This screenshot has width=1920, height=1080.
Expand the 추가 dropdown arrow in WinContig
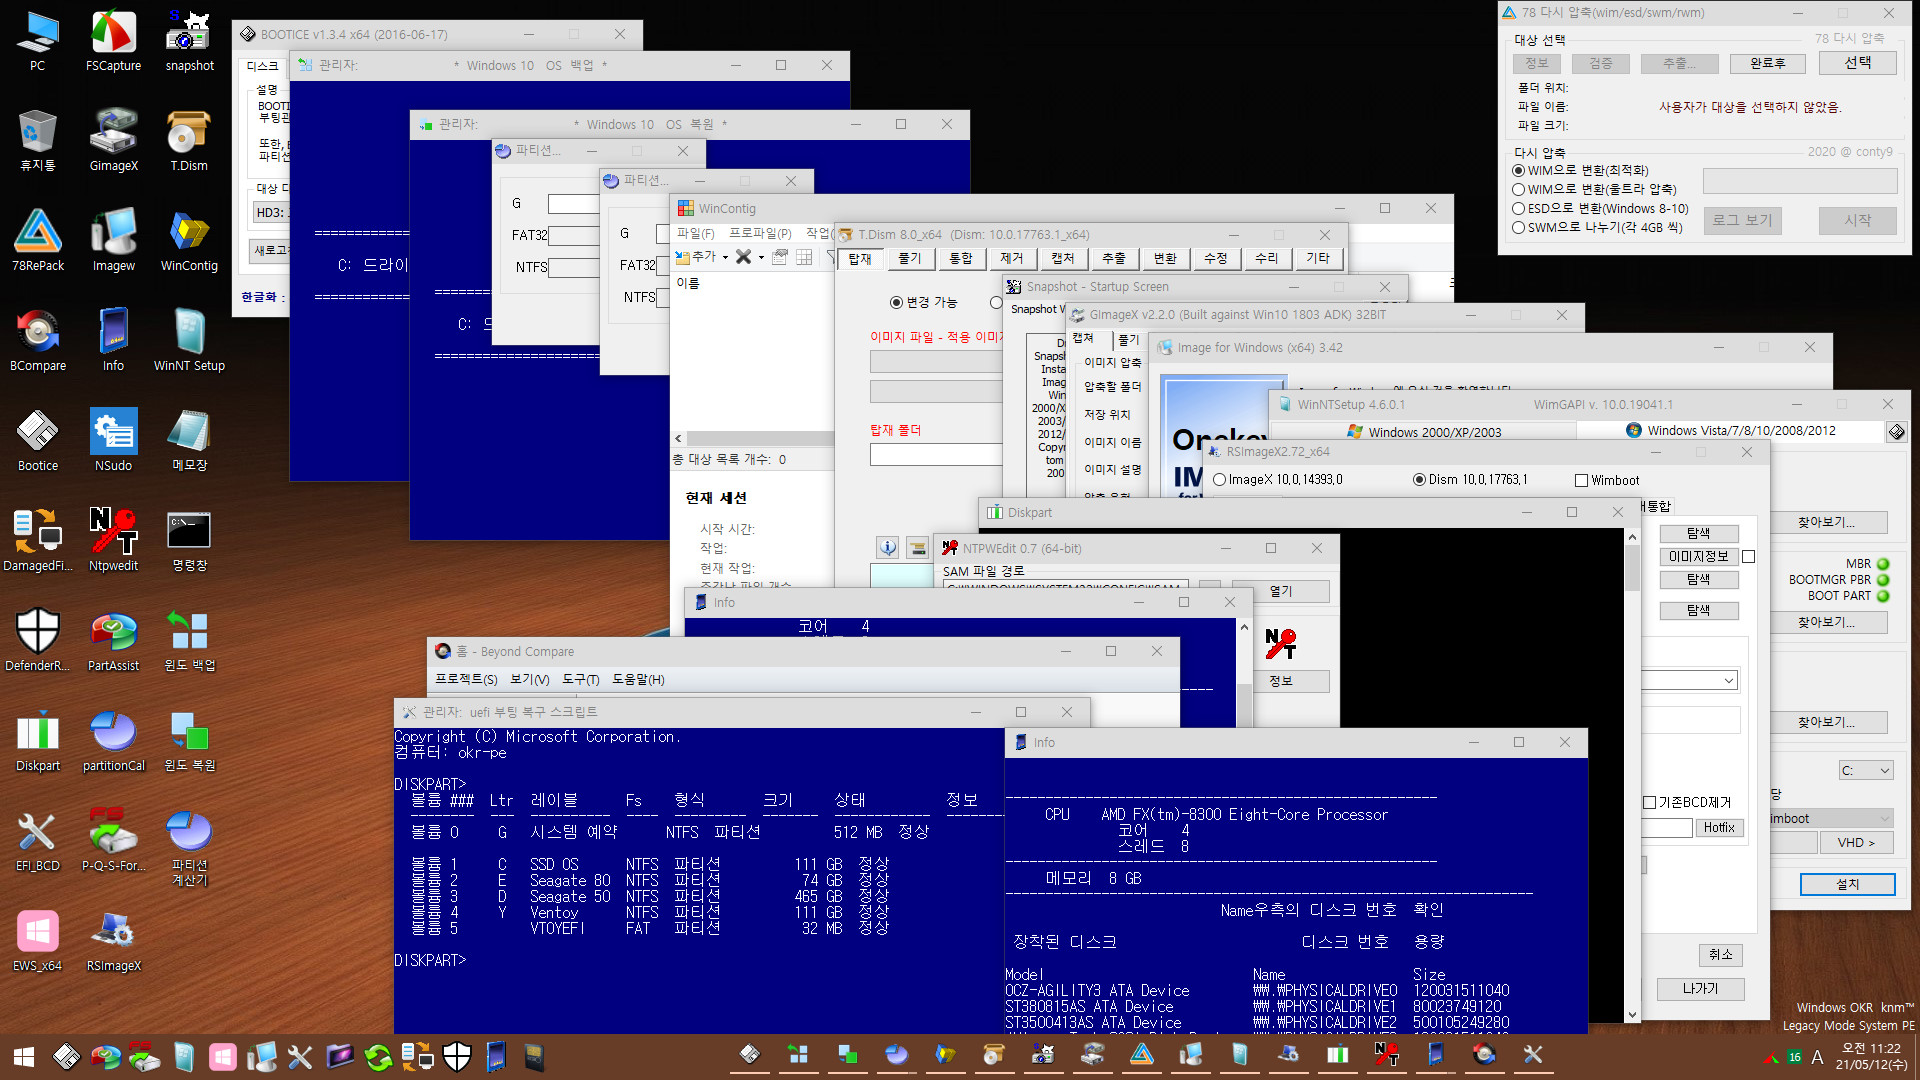[x=725, y=258]
